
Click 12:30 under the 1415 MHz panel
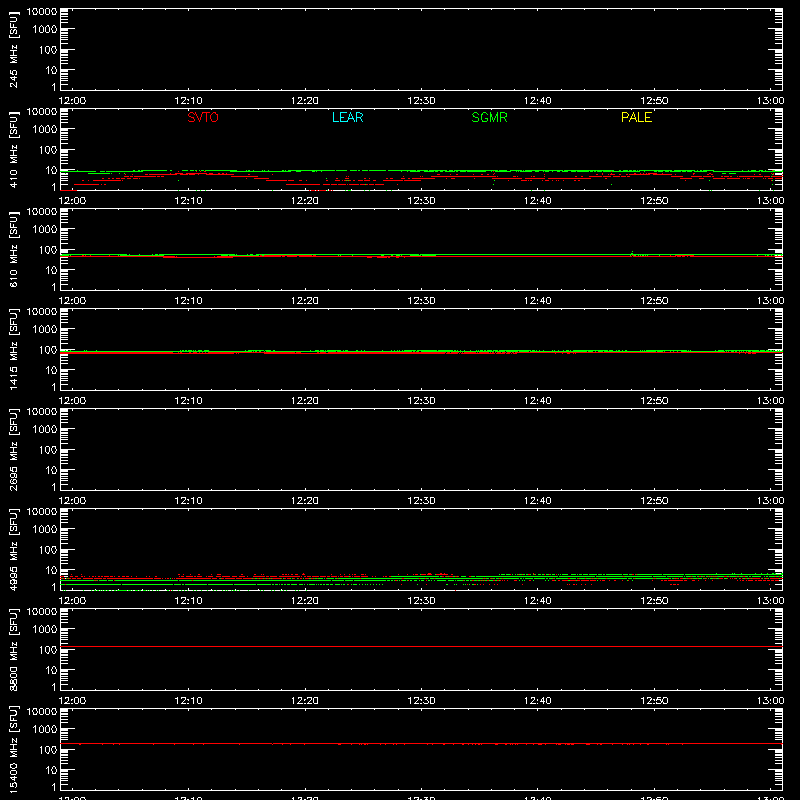pos(421,401)
